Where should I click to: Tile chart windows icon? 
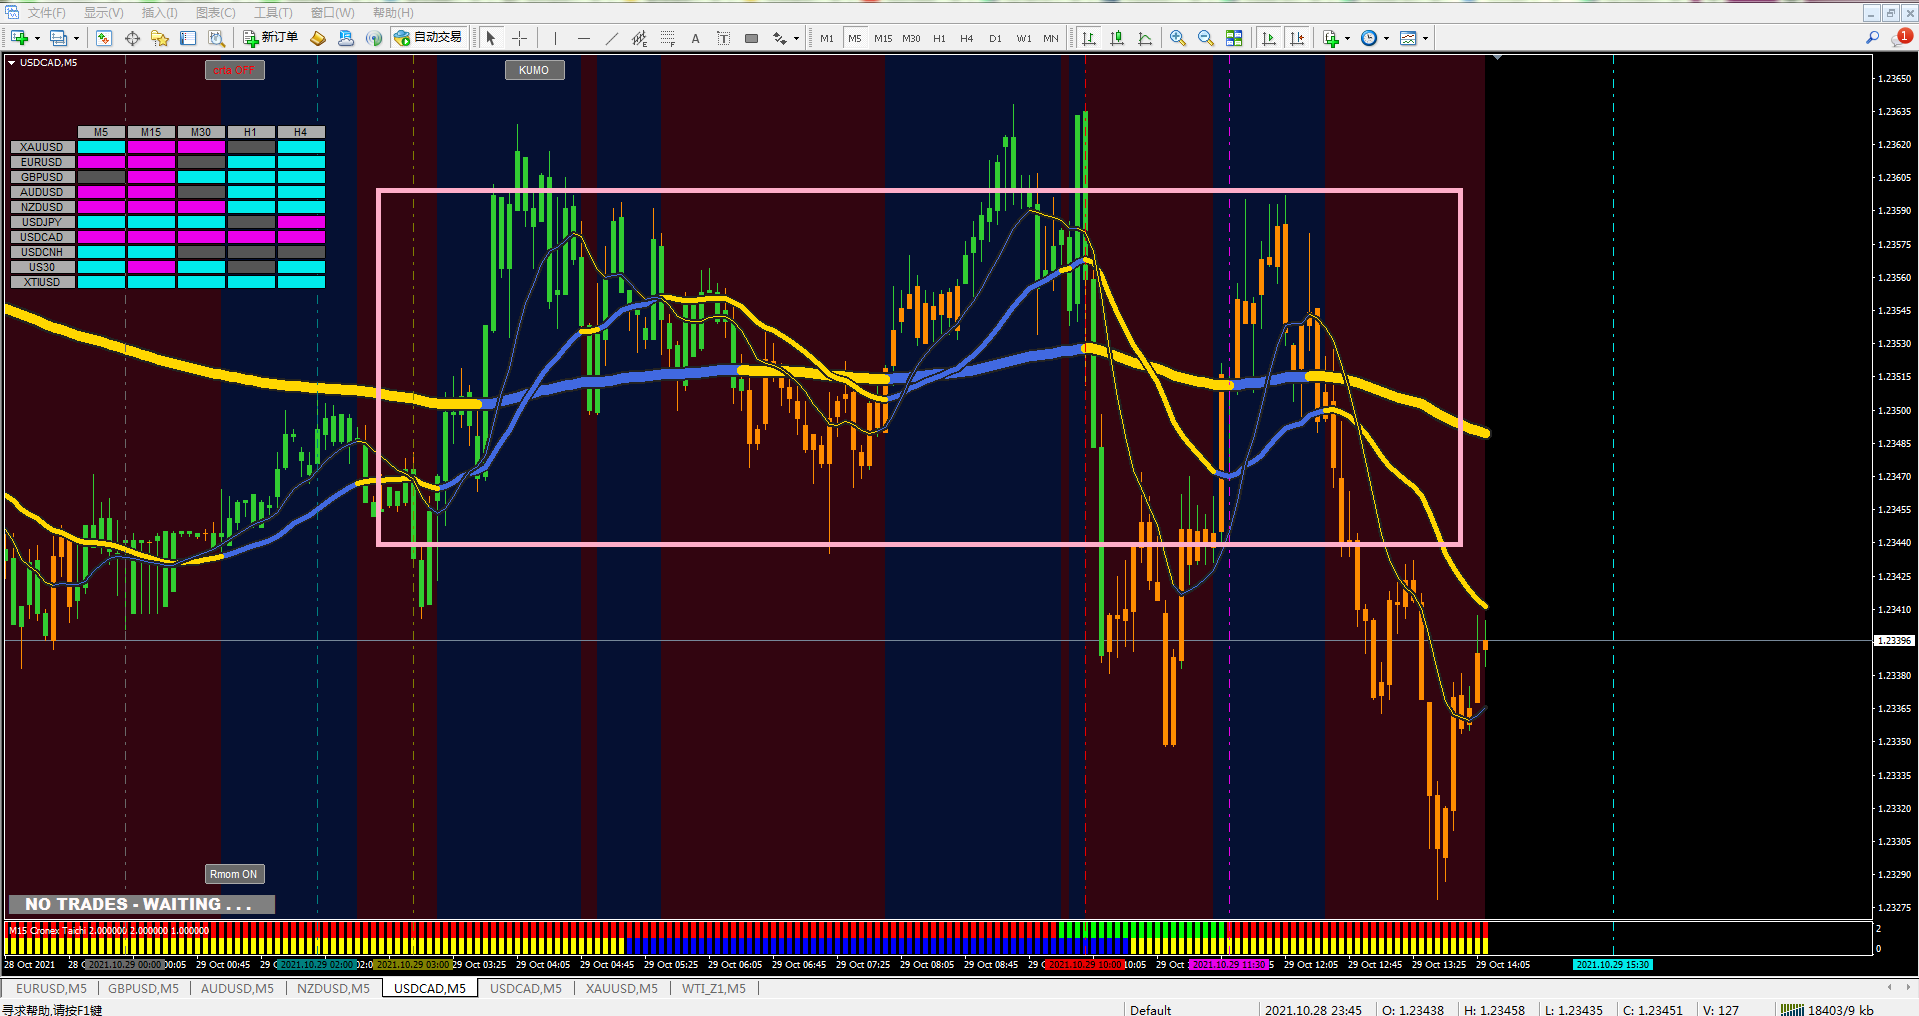1234,38
